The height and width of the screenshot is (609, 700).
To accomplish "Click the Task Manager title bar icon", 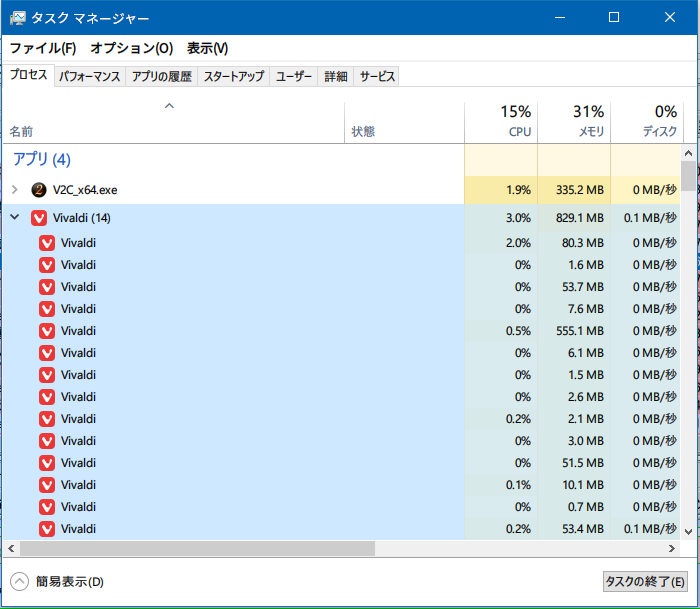I will point(18,17).
